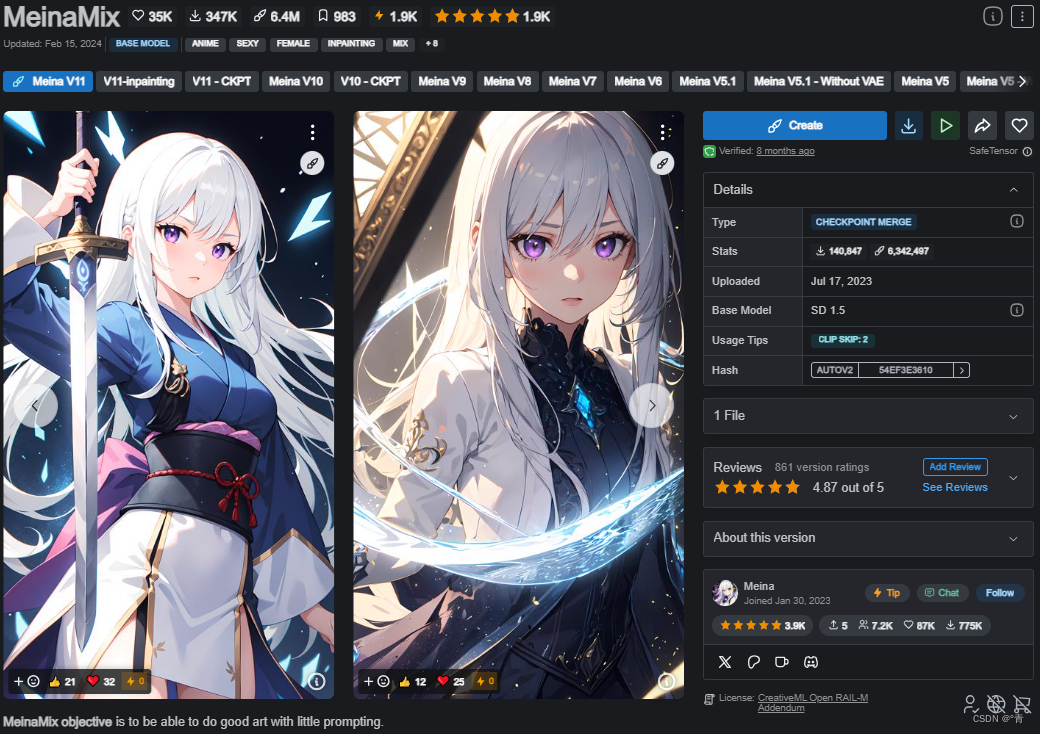Click the BASE MODEL tag
Image resolution: width=1040 pixels, height=734 pixels.
click(143, 44)
